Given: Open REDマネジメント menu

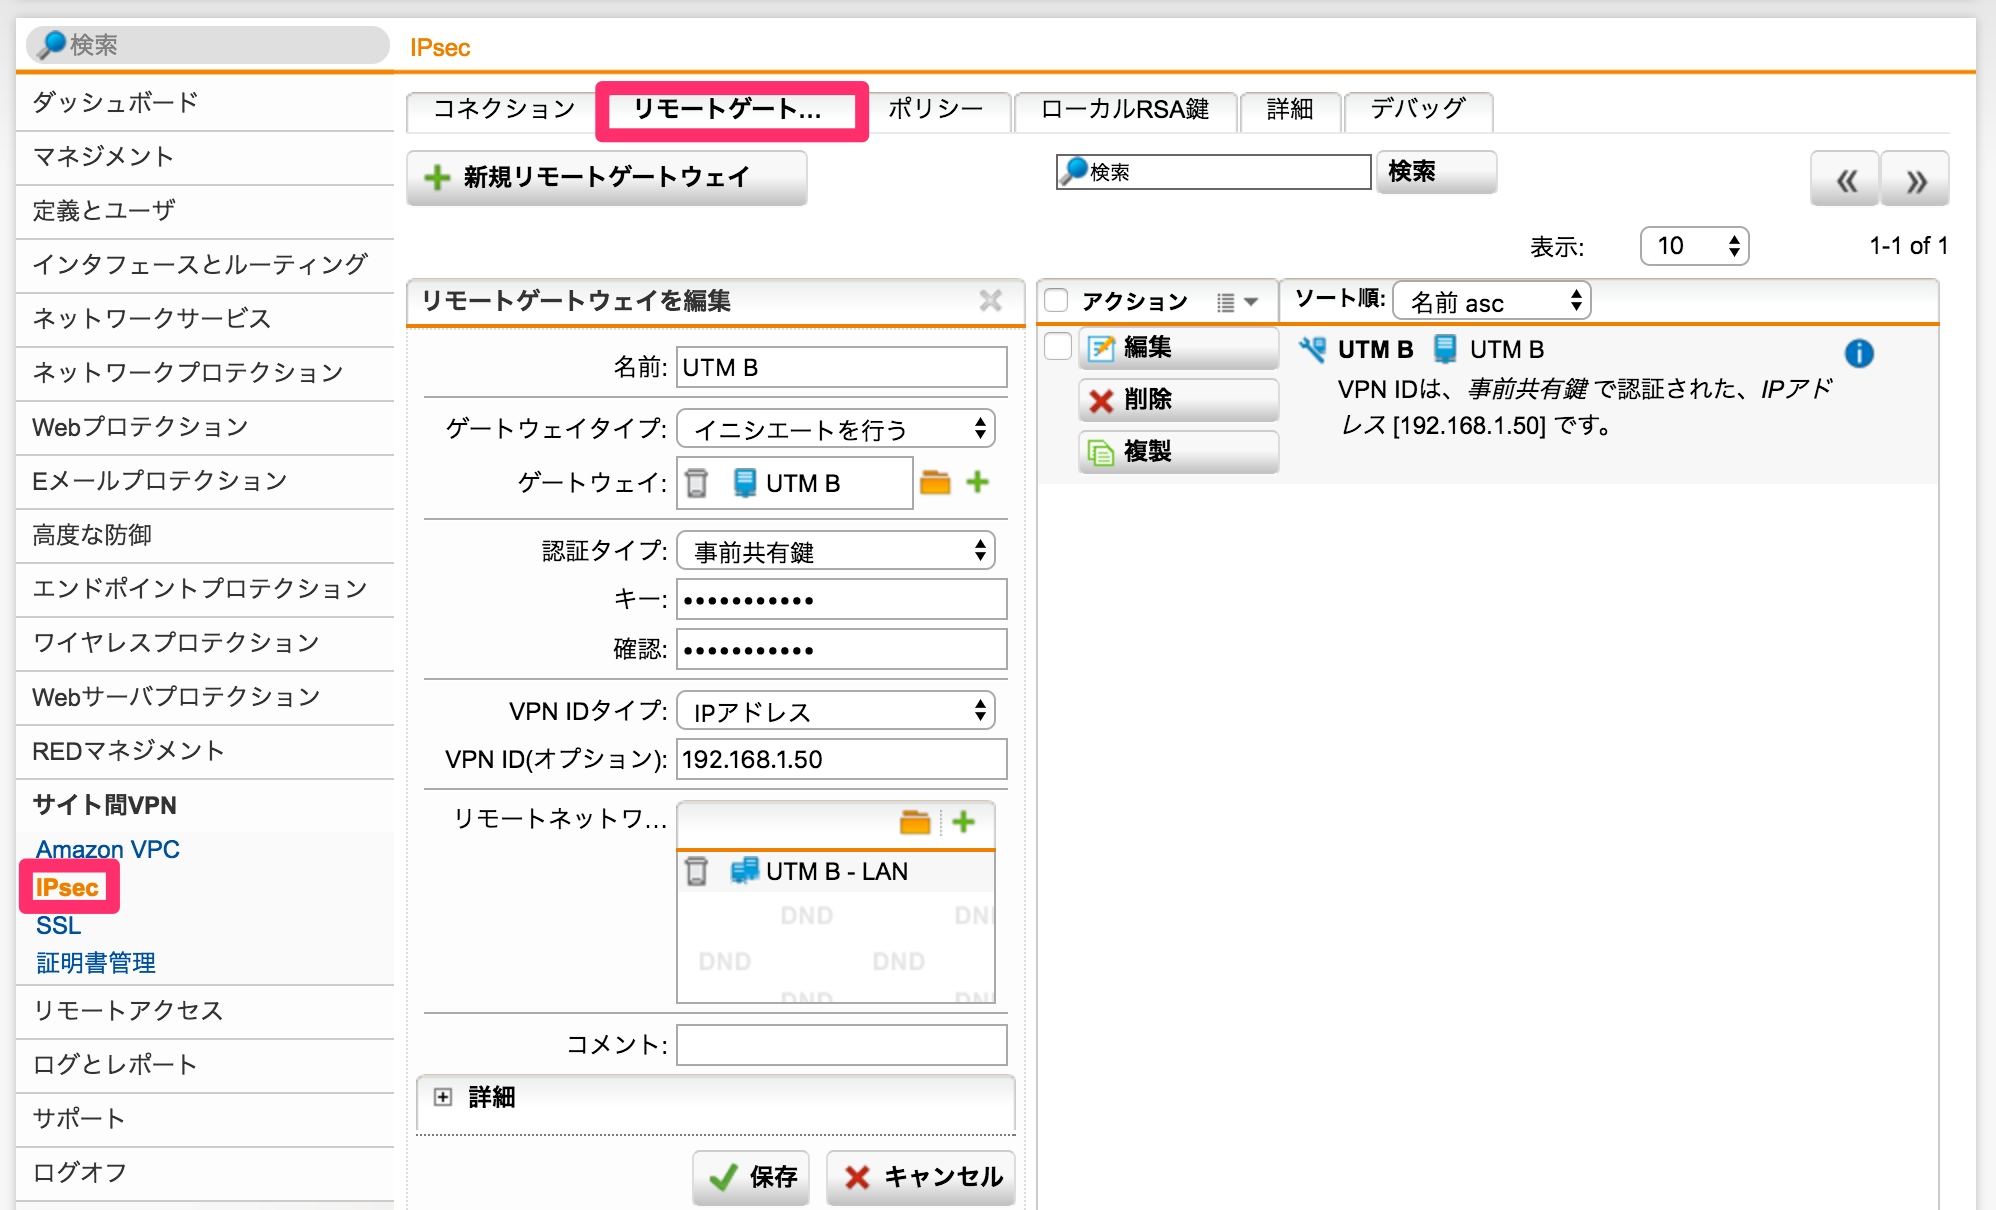Looking at the screenshot, I should tap(205, 751).
